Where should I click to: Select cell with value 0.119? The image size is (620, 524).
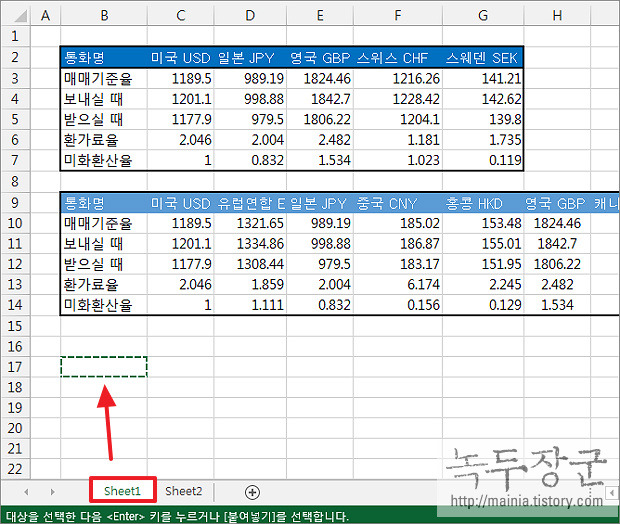coord(483,160)
